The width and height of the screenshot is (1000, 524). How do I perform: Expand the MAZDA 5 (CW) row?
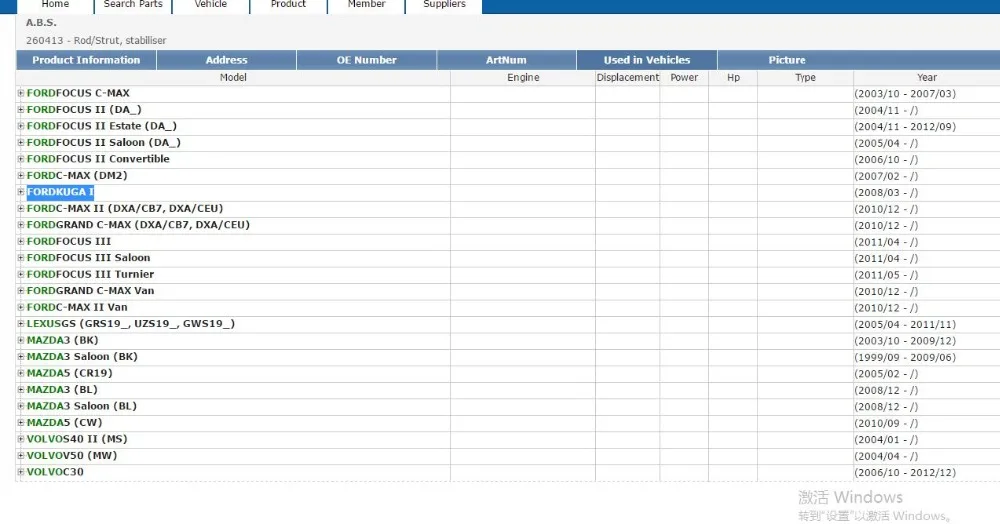coord(21,423)
